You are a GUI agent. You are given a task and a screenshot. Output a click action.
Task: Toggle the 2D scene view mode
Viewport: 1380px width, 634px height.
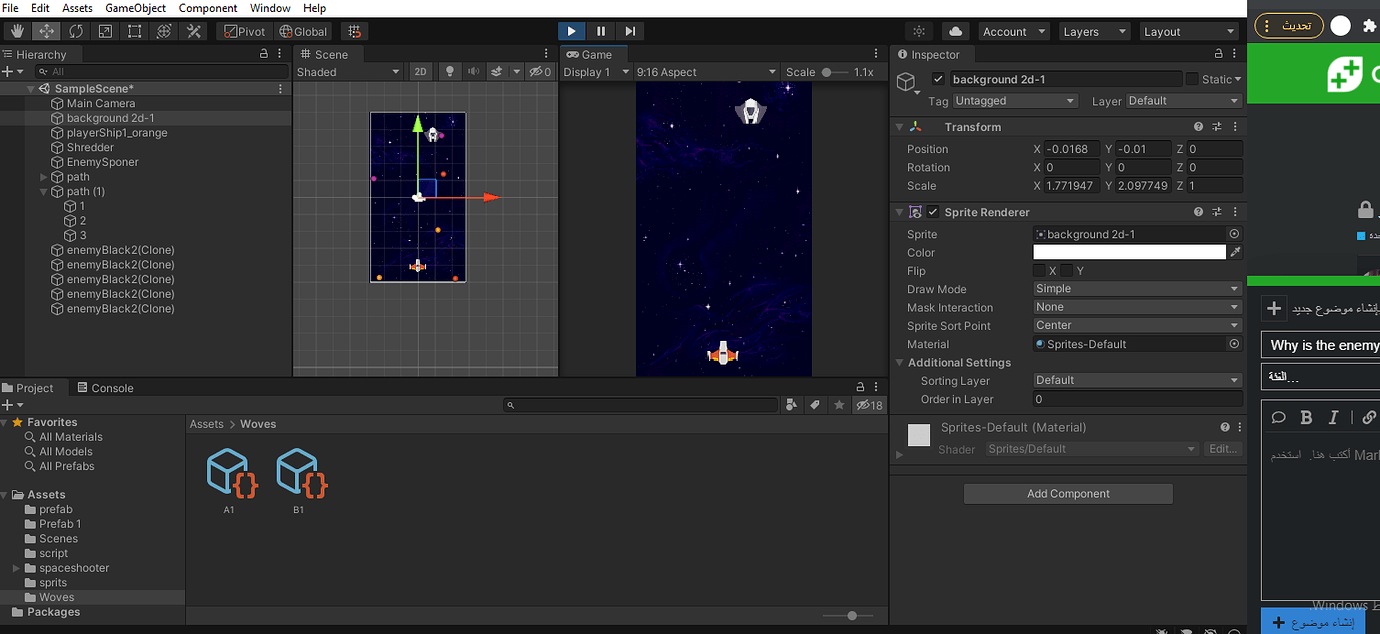(x=421, y=72)
